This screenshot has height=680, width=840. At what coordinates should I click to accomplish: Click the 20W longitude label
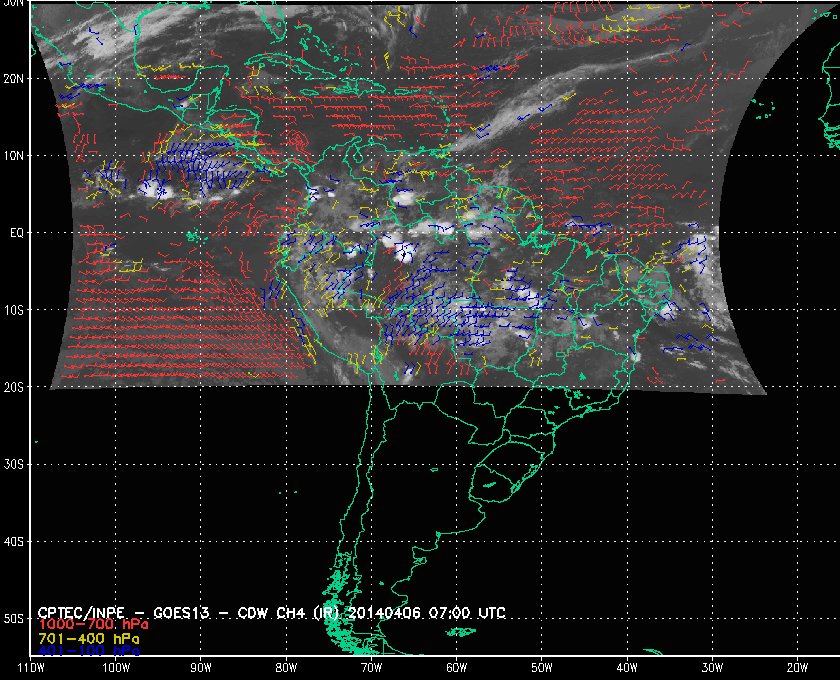(x=797, y=668)
